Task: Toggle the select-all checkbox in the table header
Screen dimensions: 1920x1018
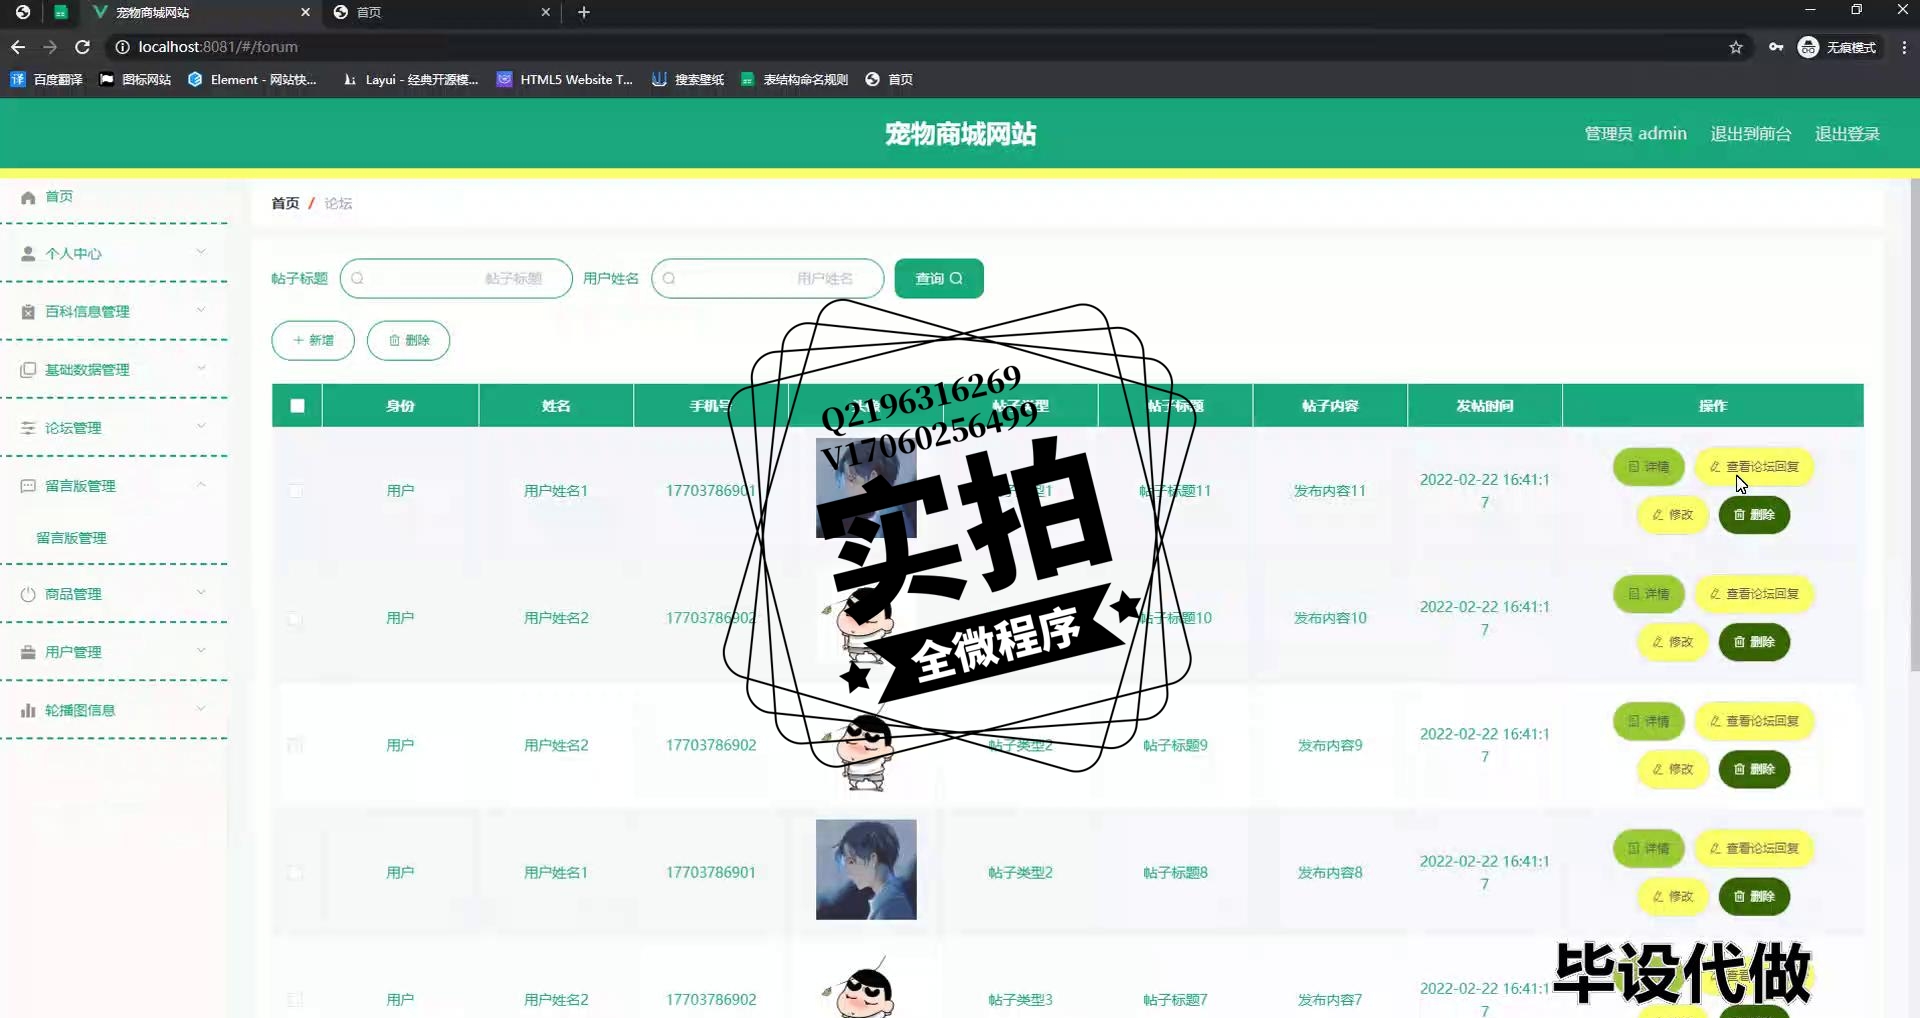Action: (x=297, y=406)
